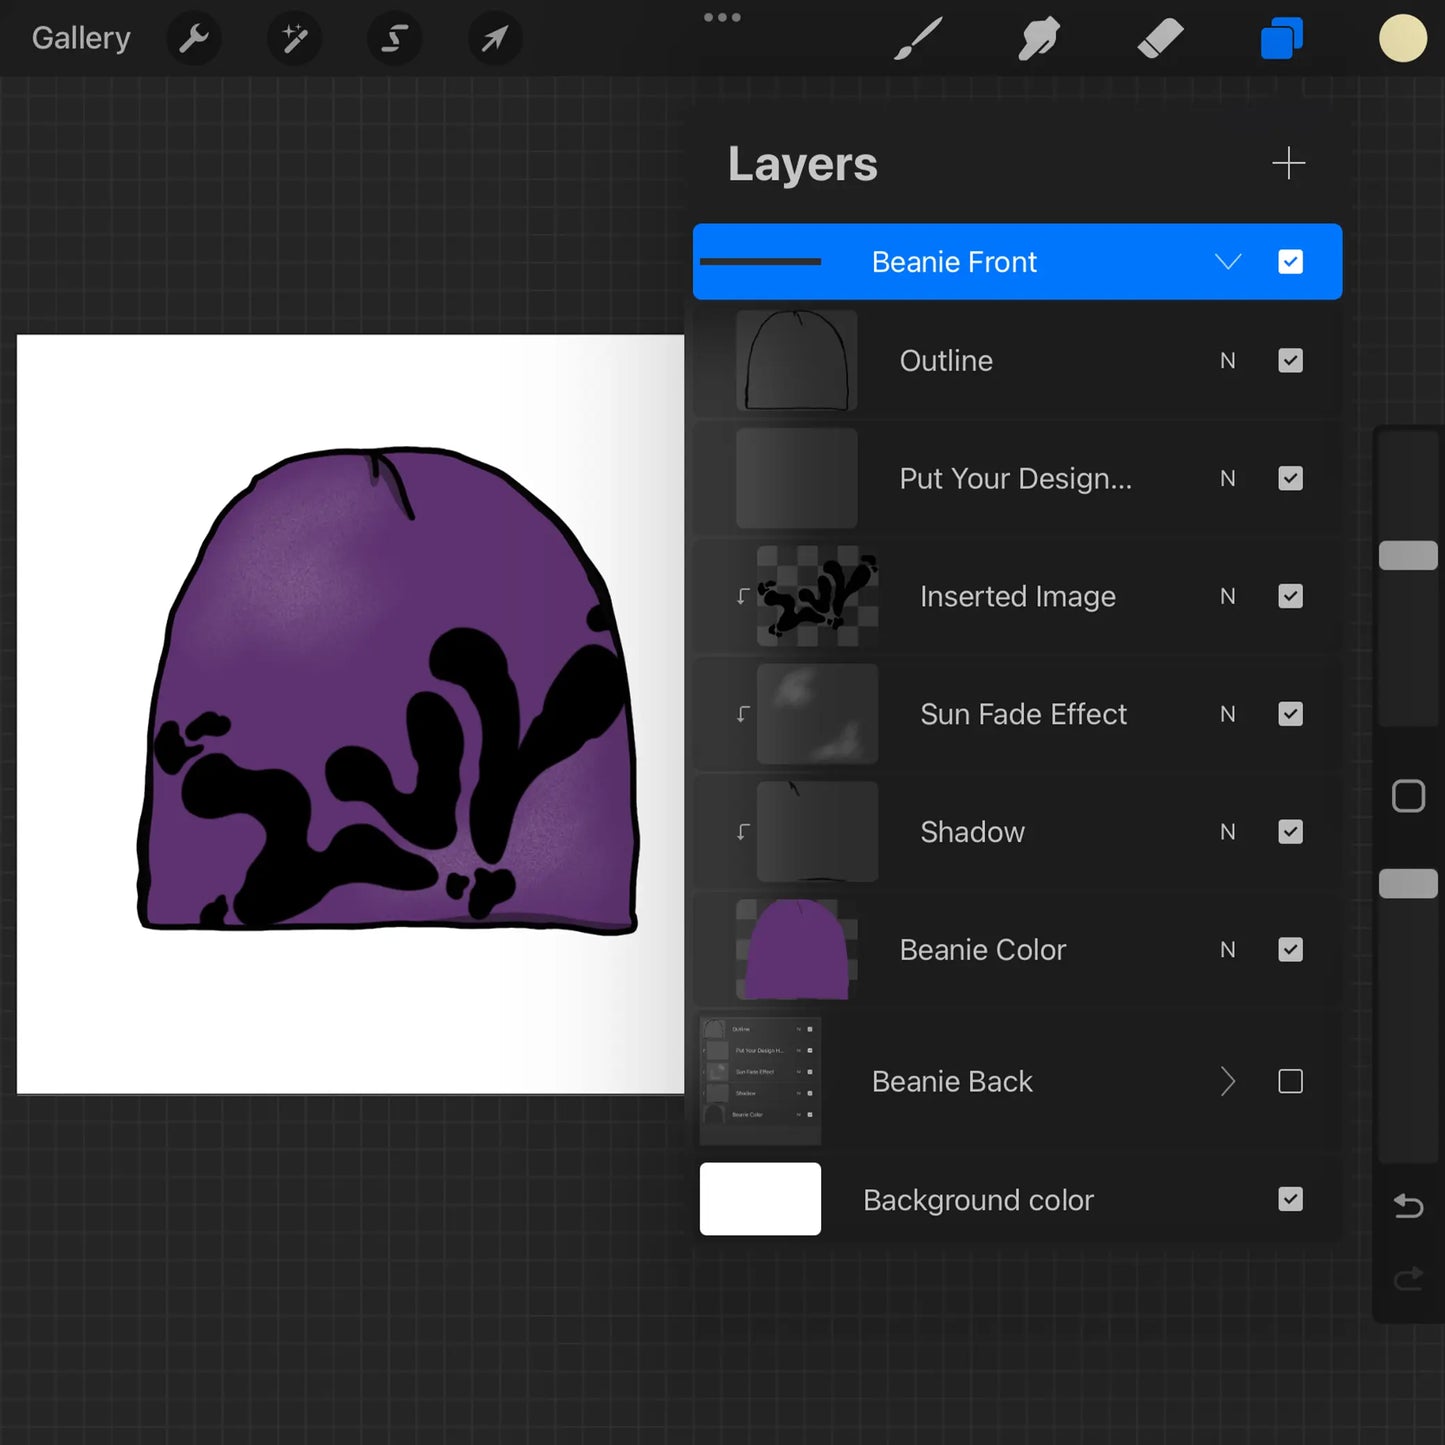
Task: Select the Eraser tool
Action: click(1160, 38)
